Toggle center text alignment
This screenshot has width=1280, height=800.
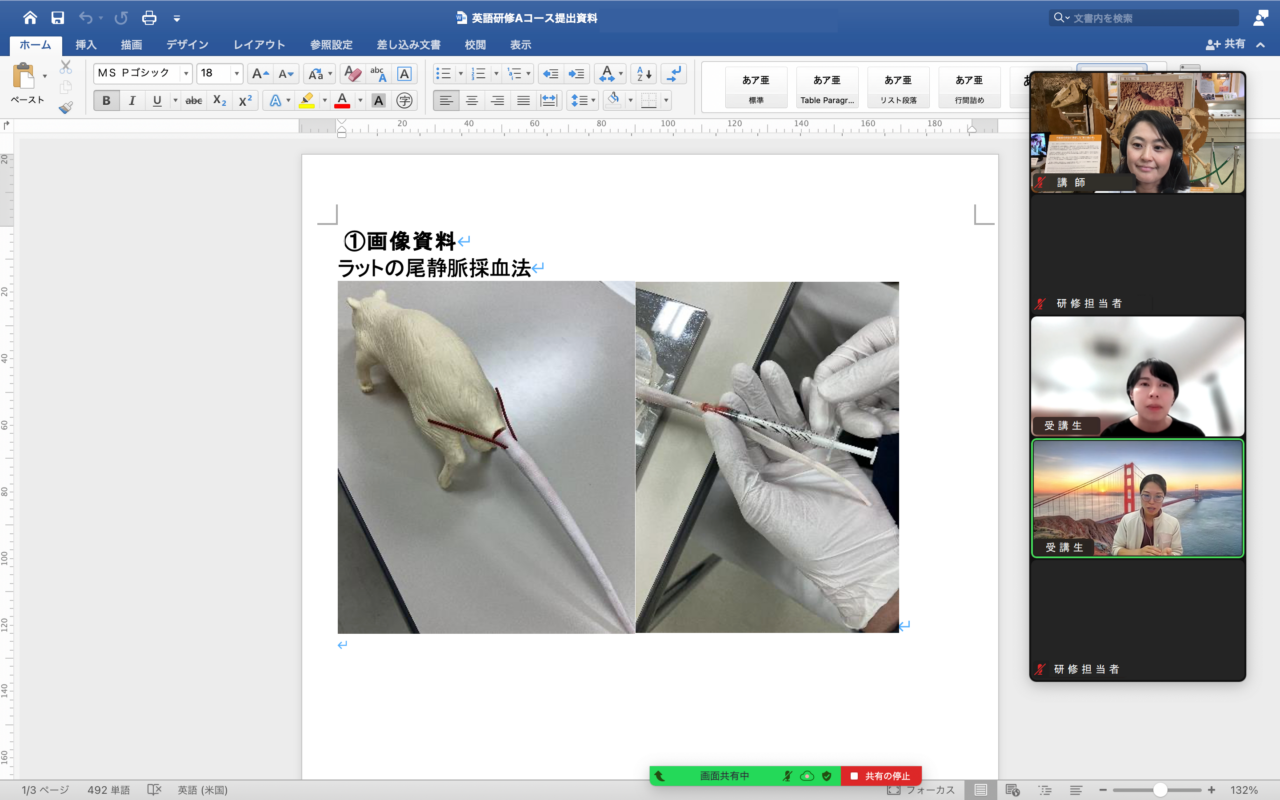pos(472,100)
